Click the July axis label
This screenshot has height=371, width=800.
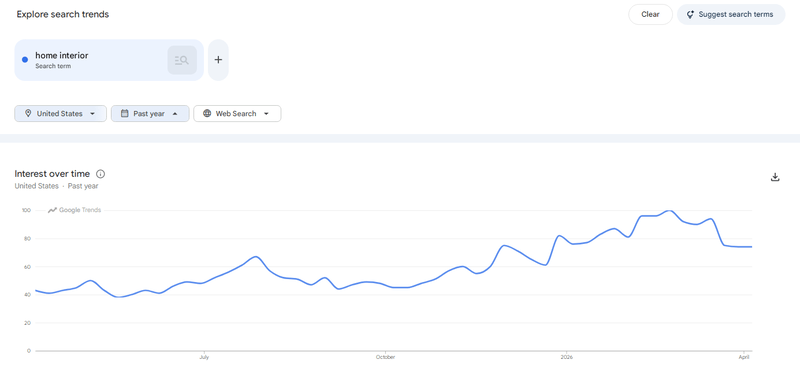(204, 357)
